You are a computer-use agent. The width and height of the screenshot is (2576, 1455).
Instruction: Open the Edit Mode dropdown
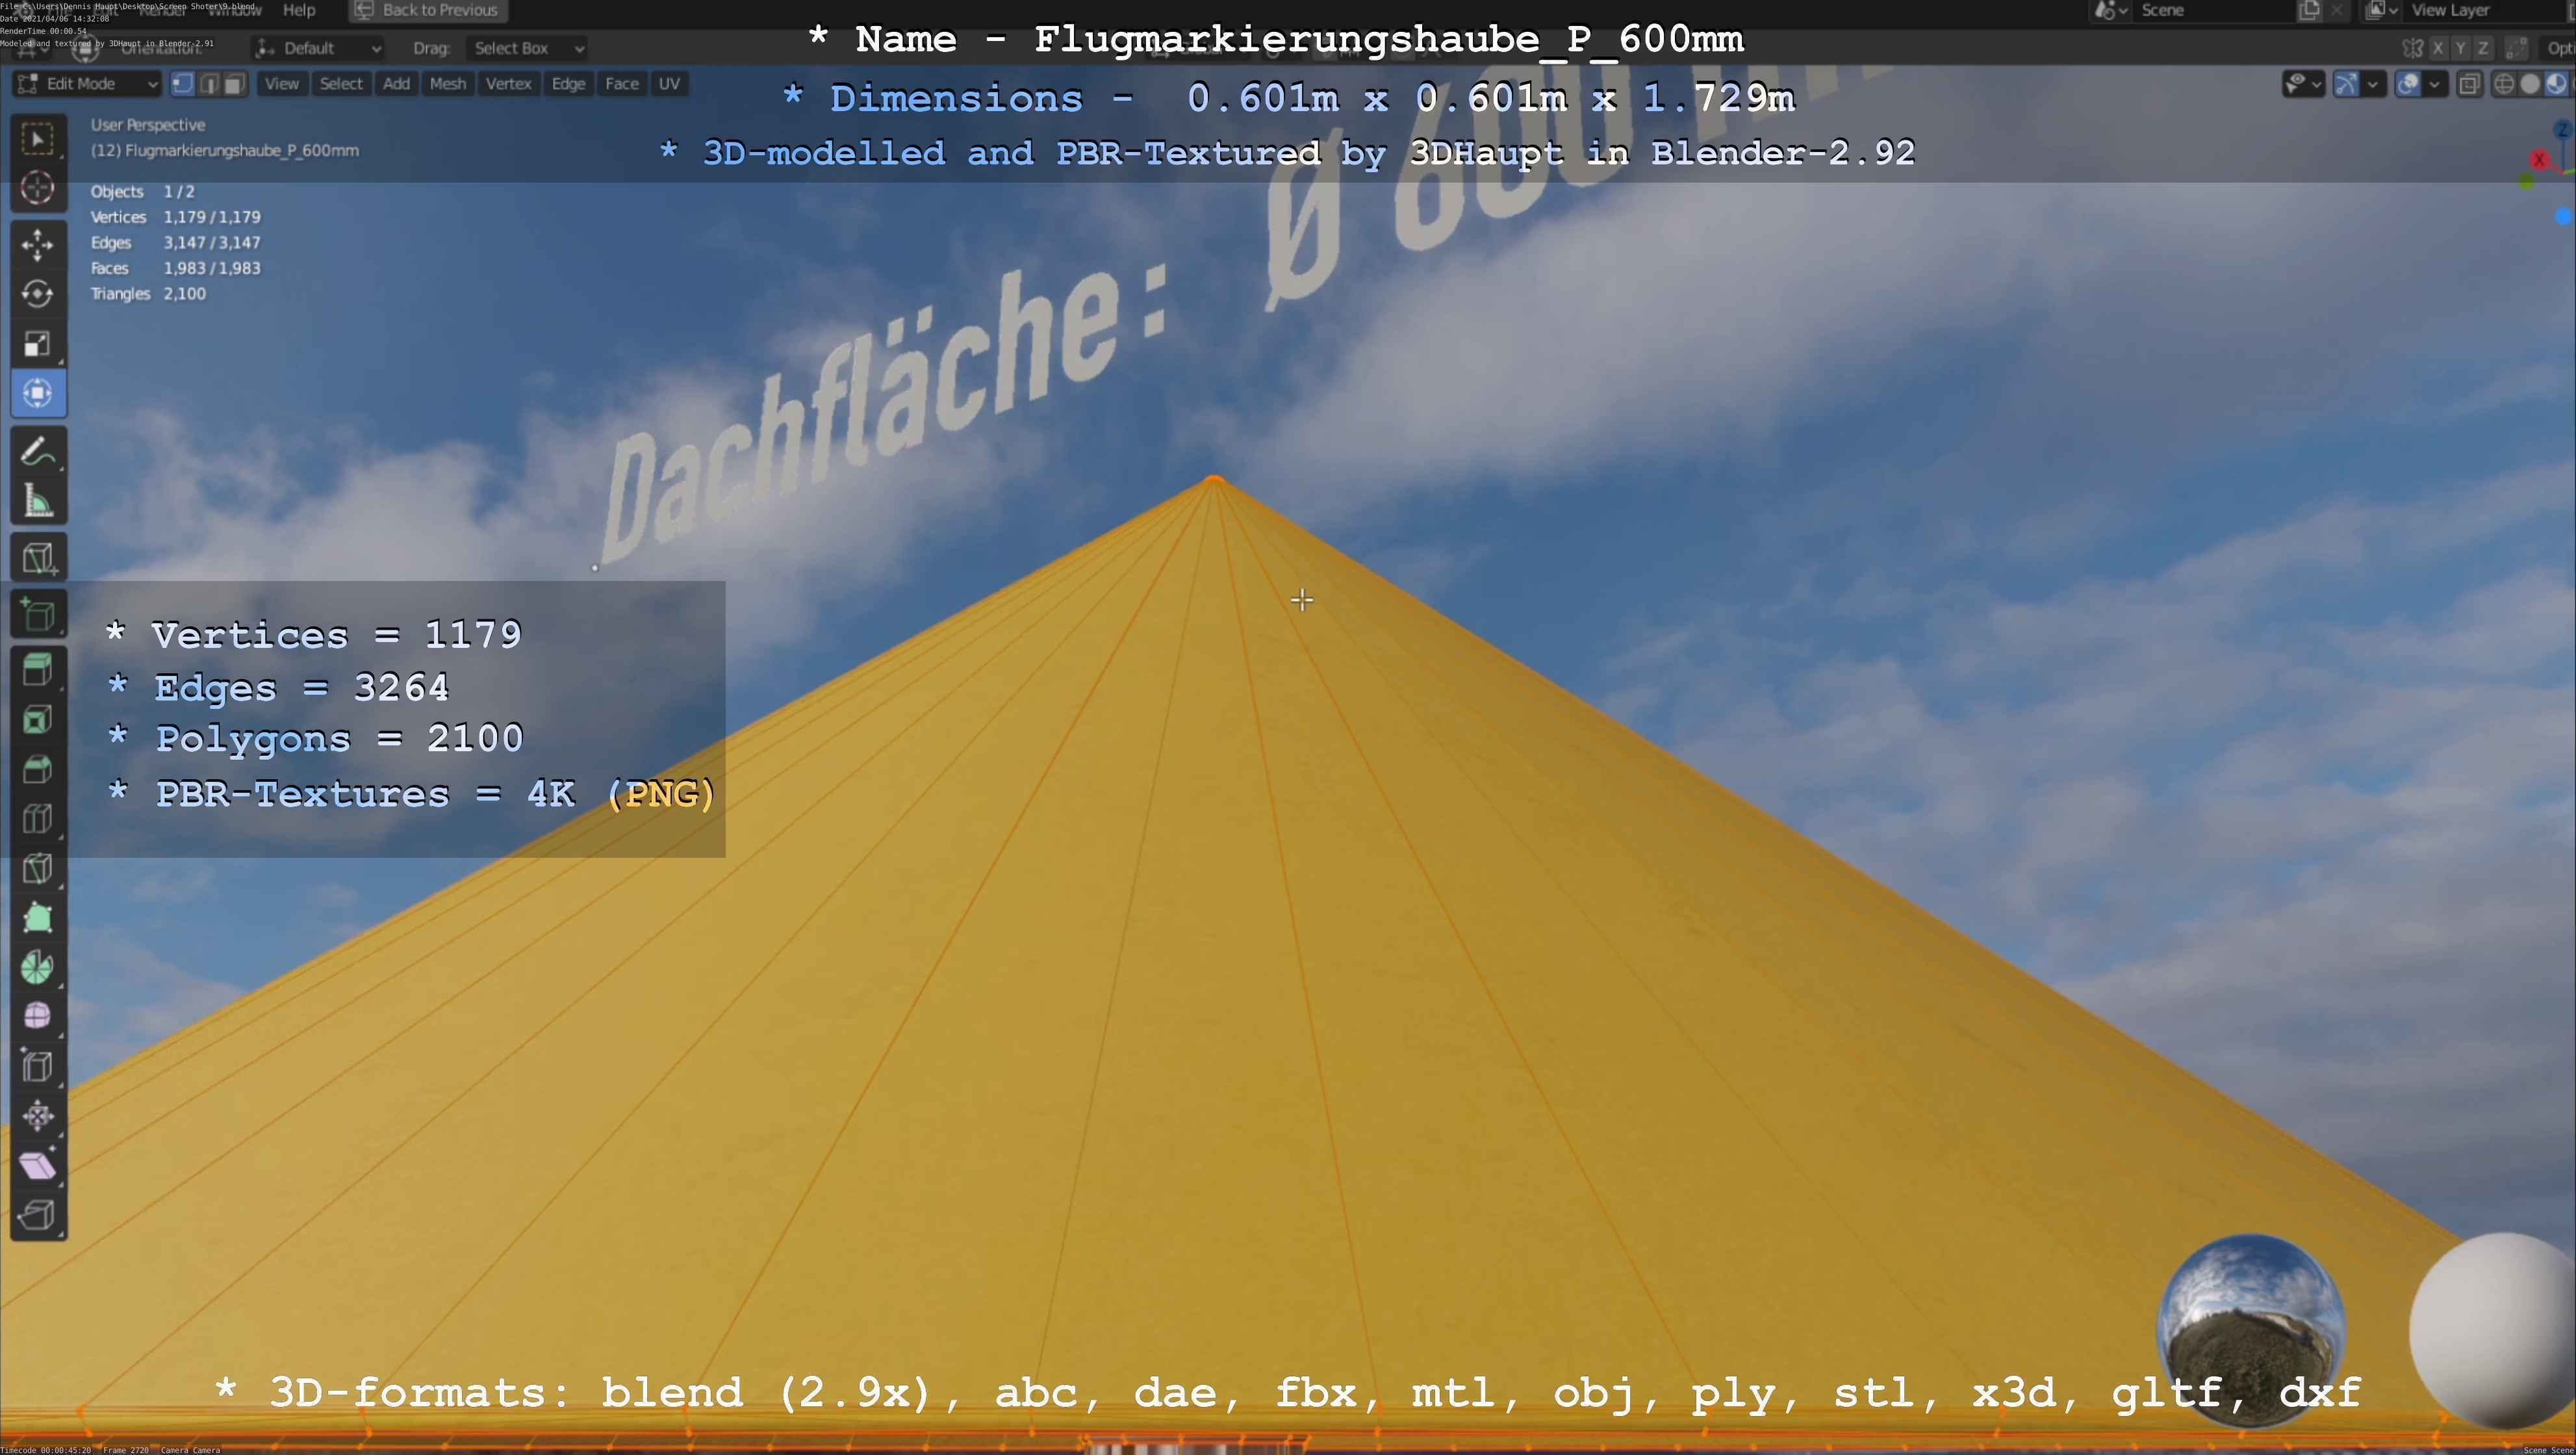pyautogui.click(x=87, y=84)
